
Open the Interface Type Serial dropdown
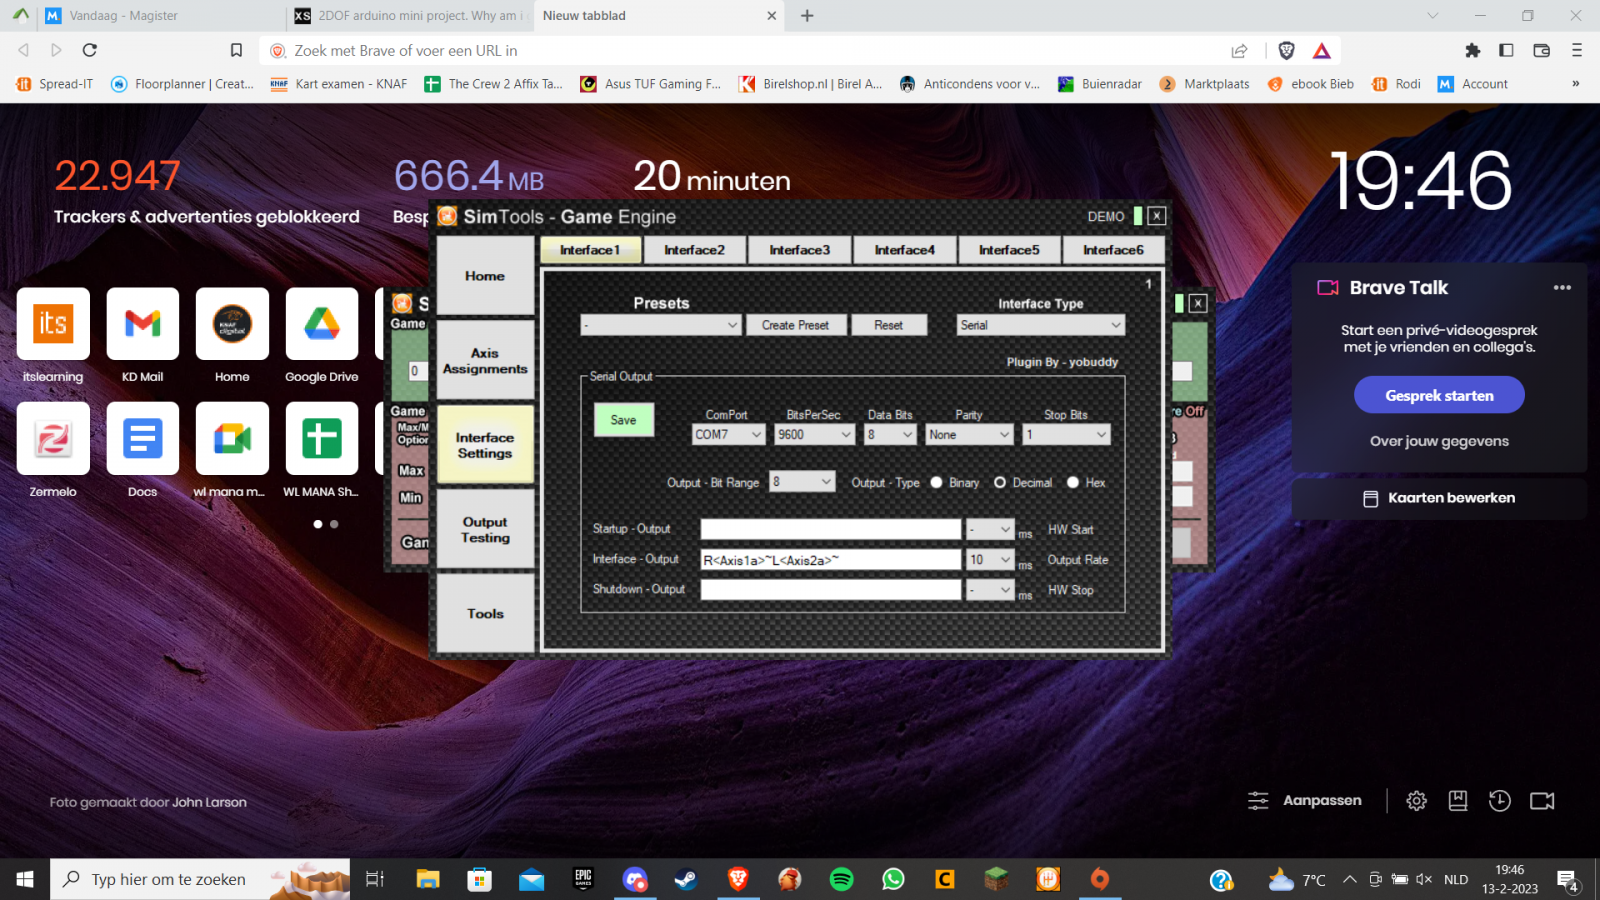tap(1041, 325)
